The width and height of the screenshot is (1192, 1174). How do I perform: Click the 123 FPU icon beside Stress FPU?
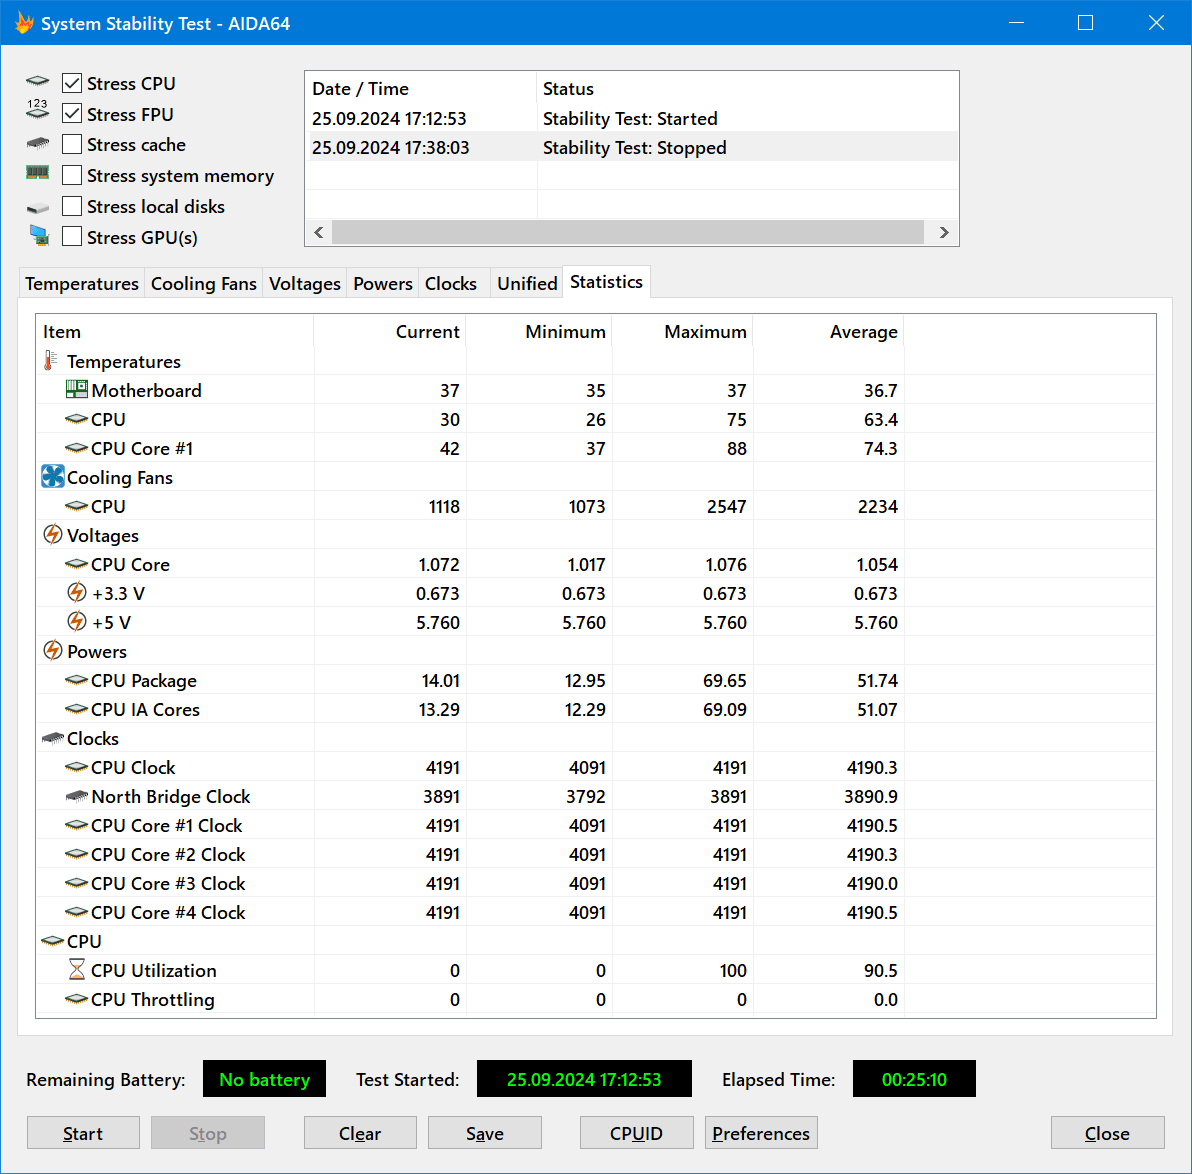(37, 109)
